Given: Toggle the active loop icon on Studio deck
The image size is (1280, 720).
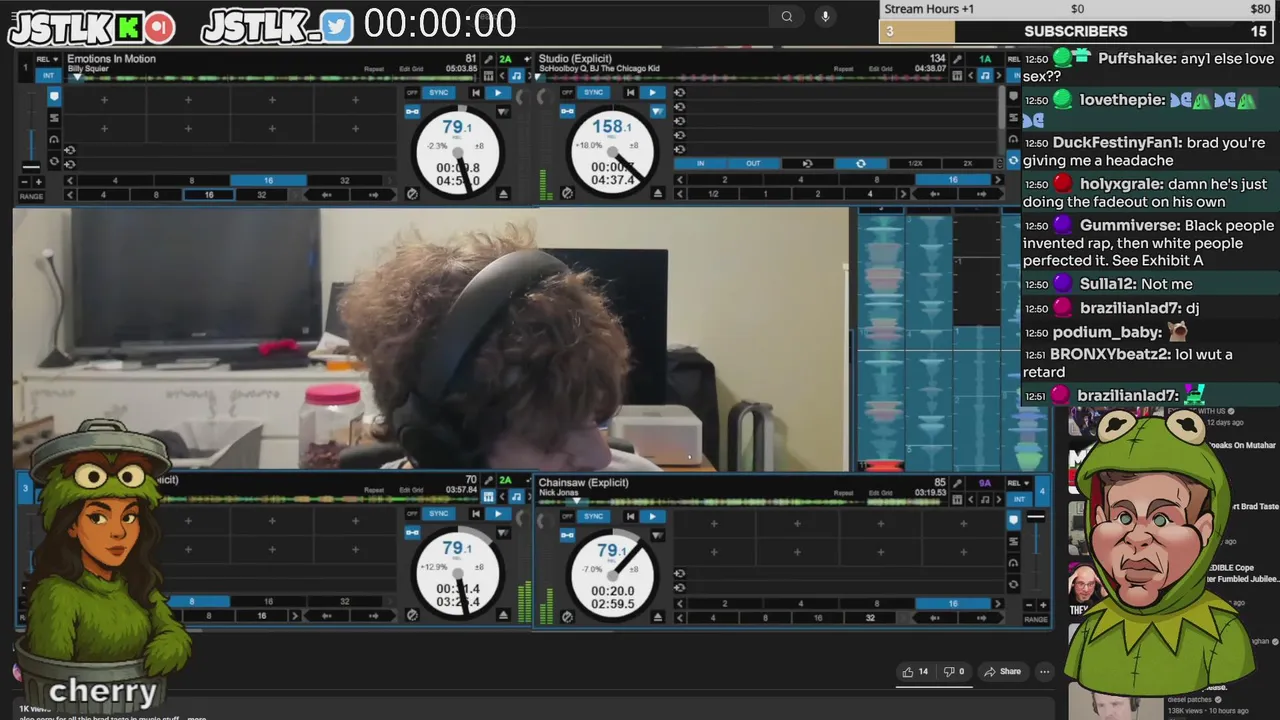Looking at the screenshot, I should (861, 163).
